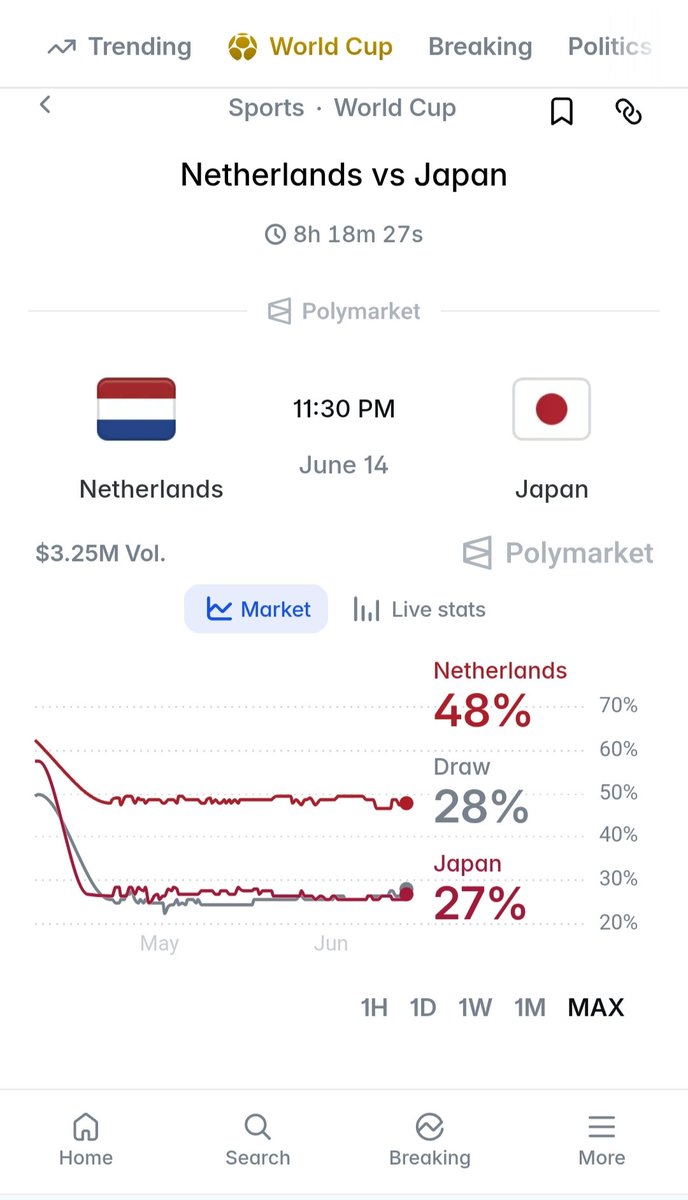Open Search from the bottom navigation

pyautogui.click(x=257, y=1141)
